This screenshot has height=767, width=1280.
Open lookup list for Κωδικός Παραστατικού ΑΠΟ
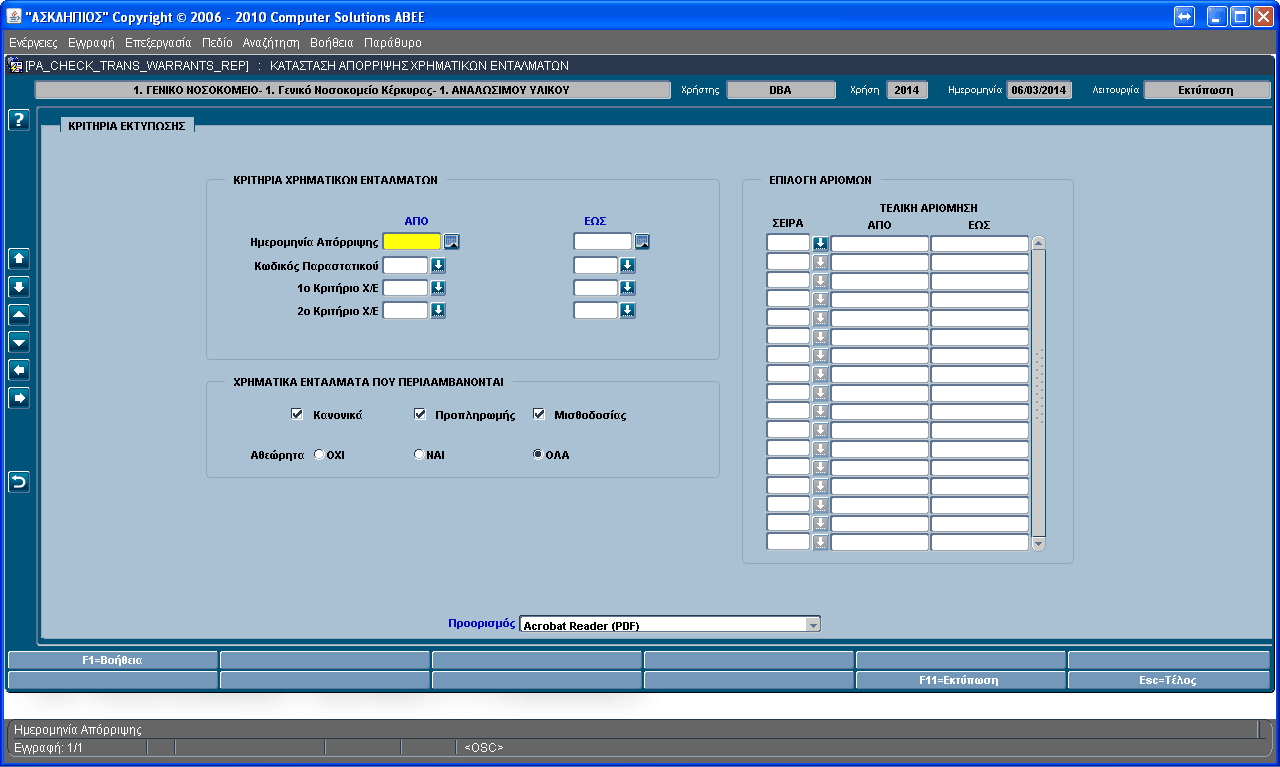click(x=438, y=265)
